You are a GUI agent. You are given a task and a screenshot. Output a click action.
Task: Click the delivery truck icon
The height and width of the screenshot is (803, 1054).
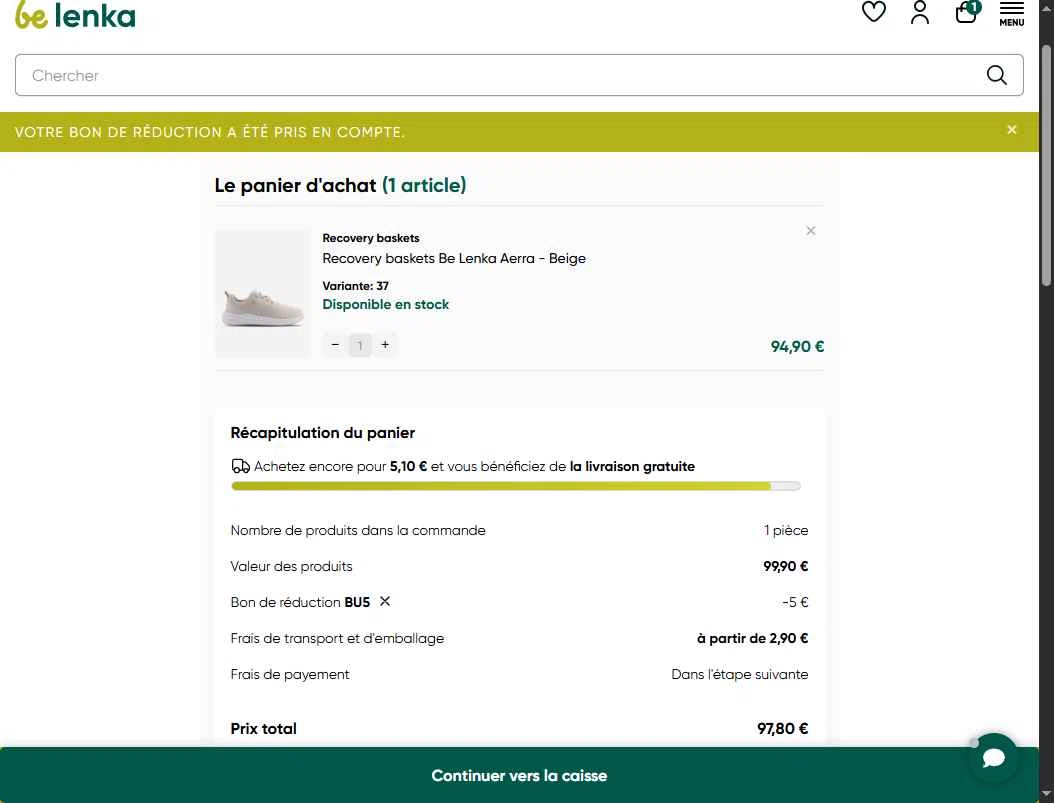click(x=241, y=466)
